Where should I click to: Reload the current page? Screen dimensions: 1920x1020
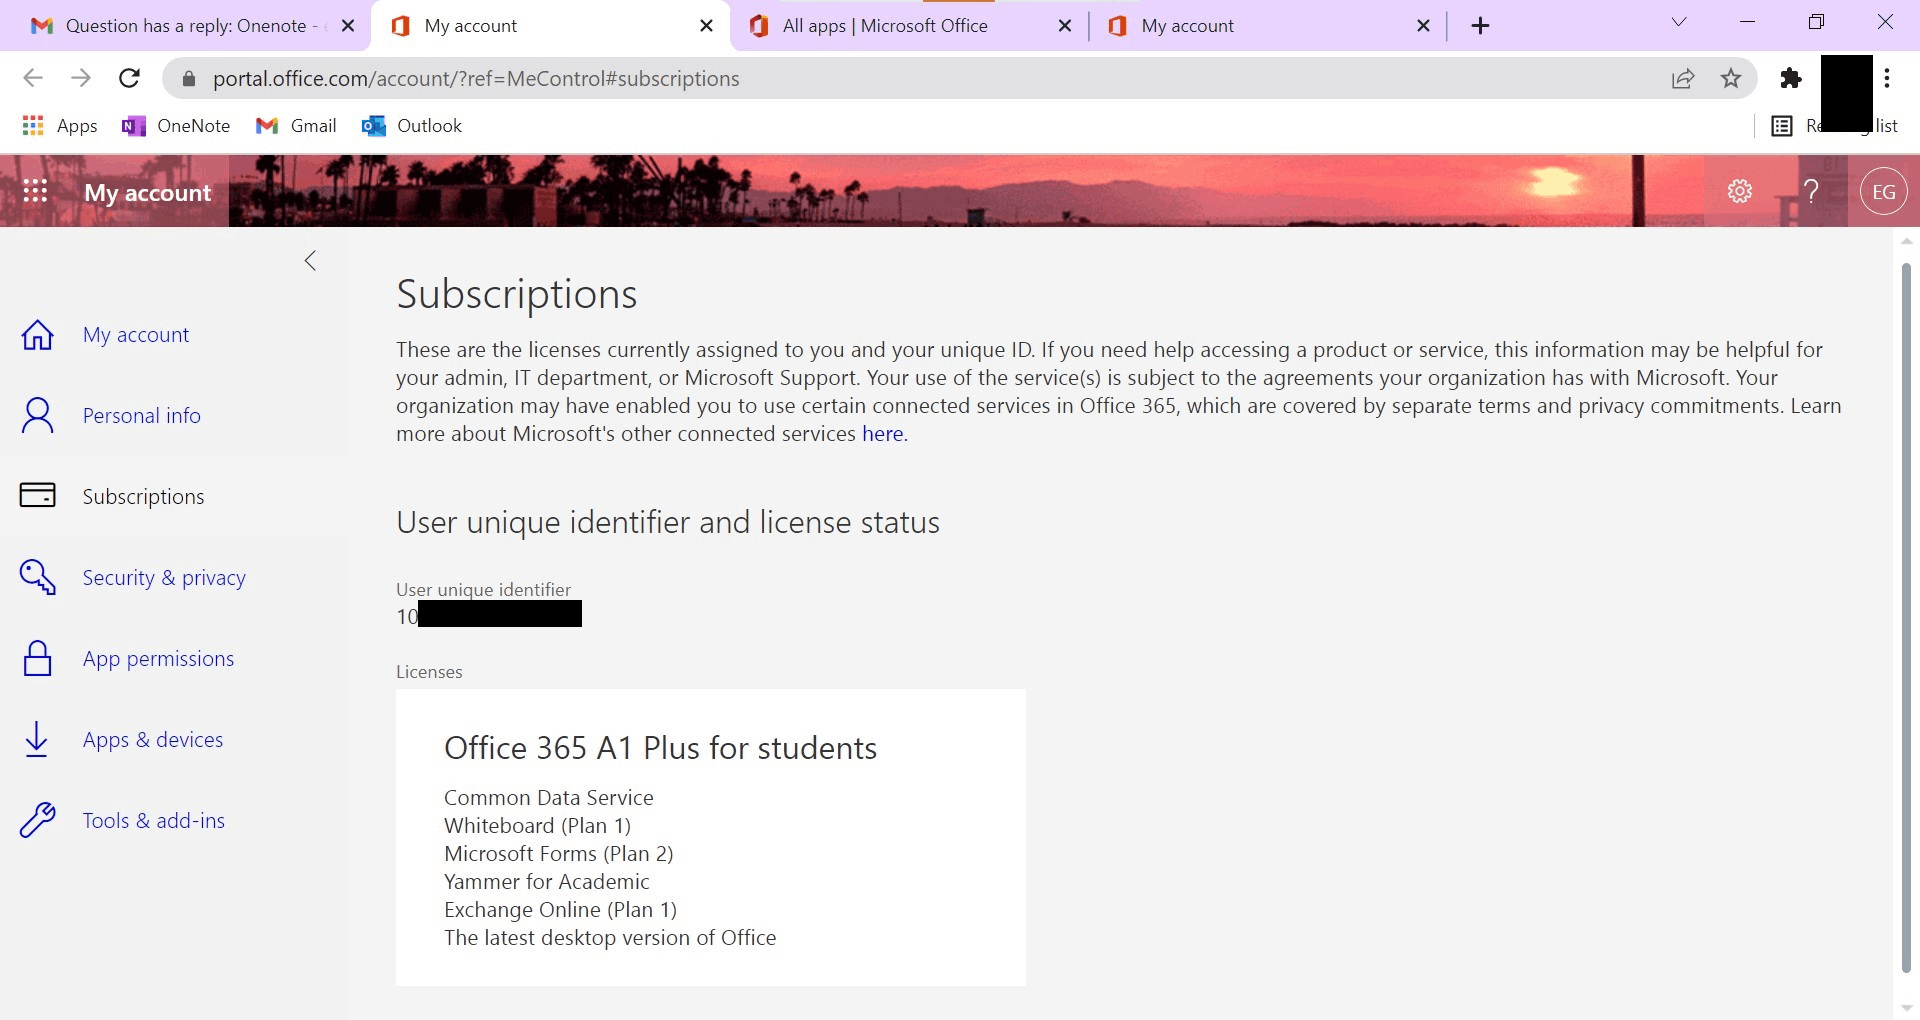coord(129,78)
